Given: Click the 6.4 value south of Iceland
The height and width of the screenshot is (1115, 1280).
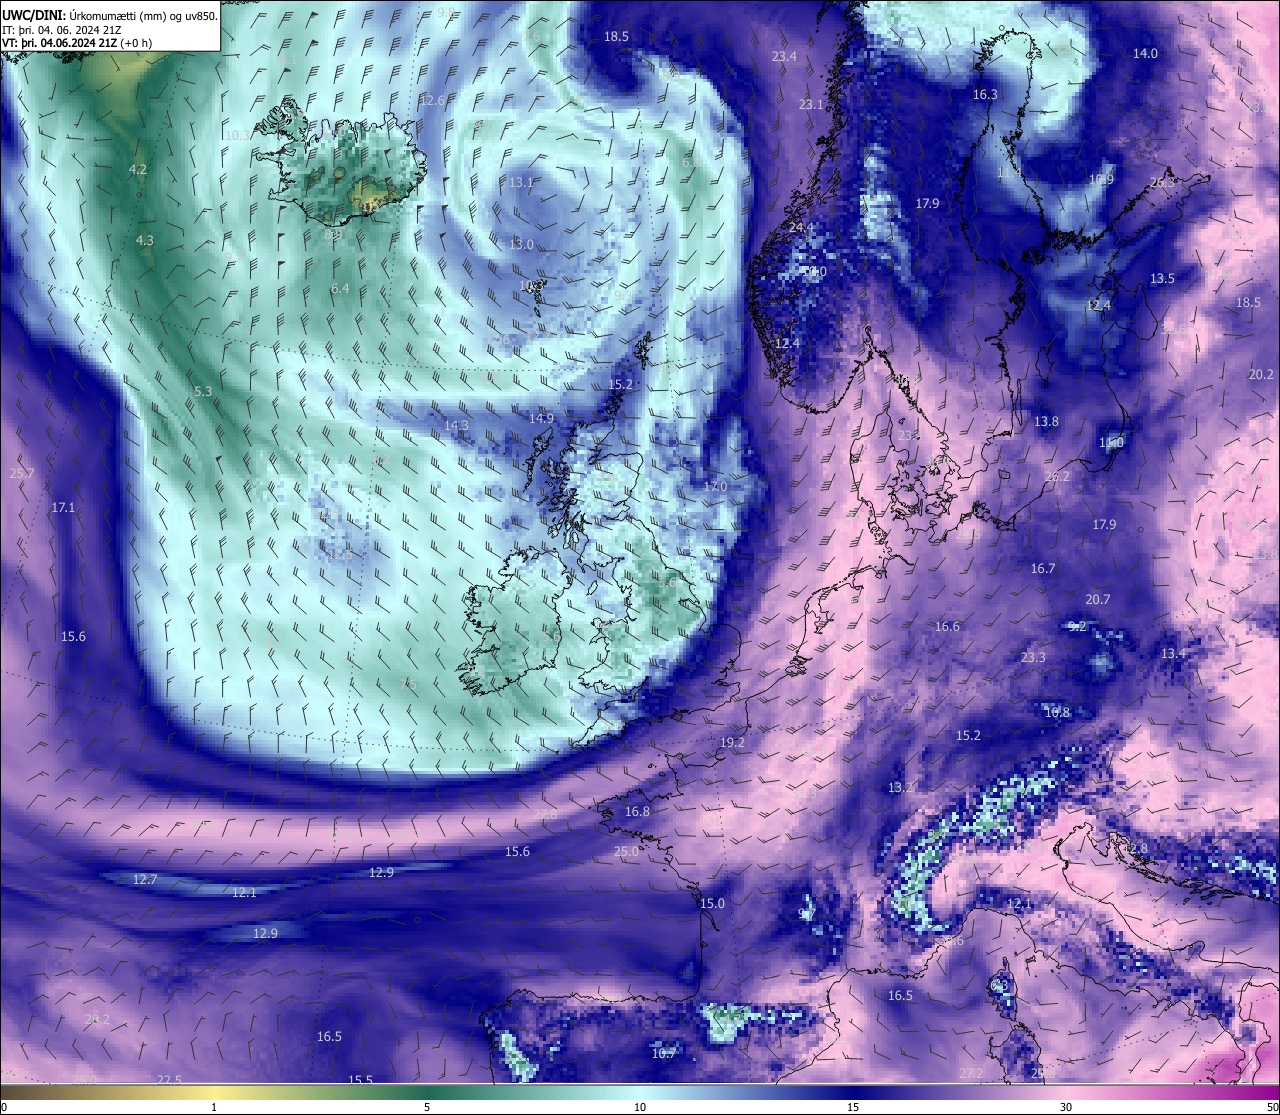Looking at the screenshot, I should (340, 289).
